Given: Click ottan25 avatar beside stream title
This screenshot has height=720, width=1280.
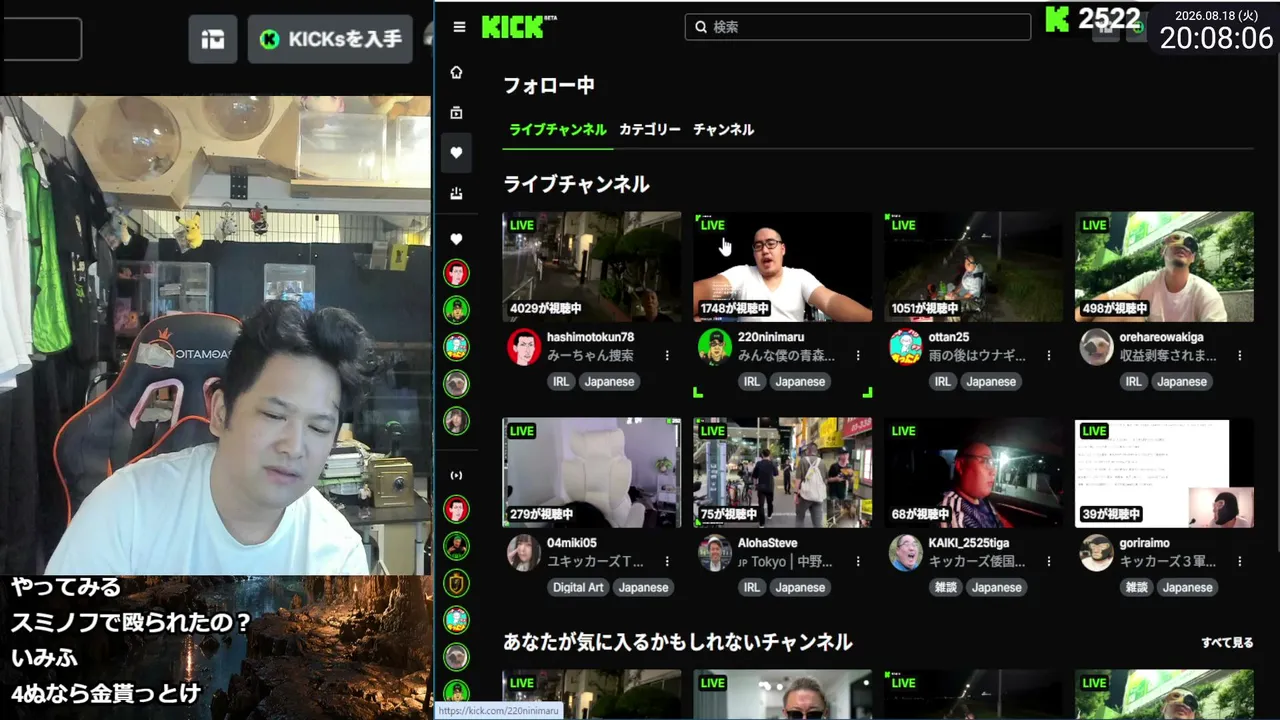Looking at the screenshot, I should click(x=906, y=347).
